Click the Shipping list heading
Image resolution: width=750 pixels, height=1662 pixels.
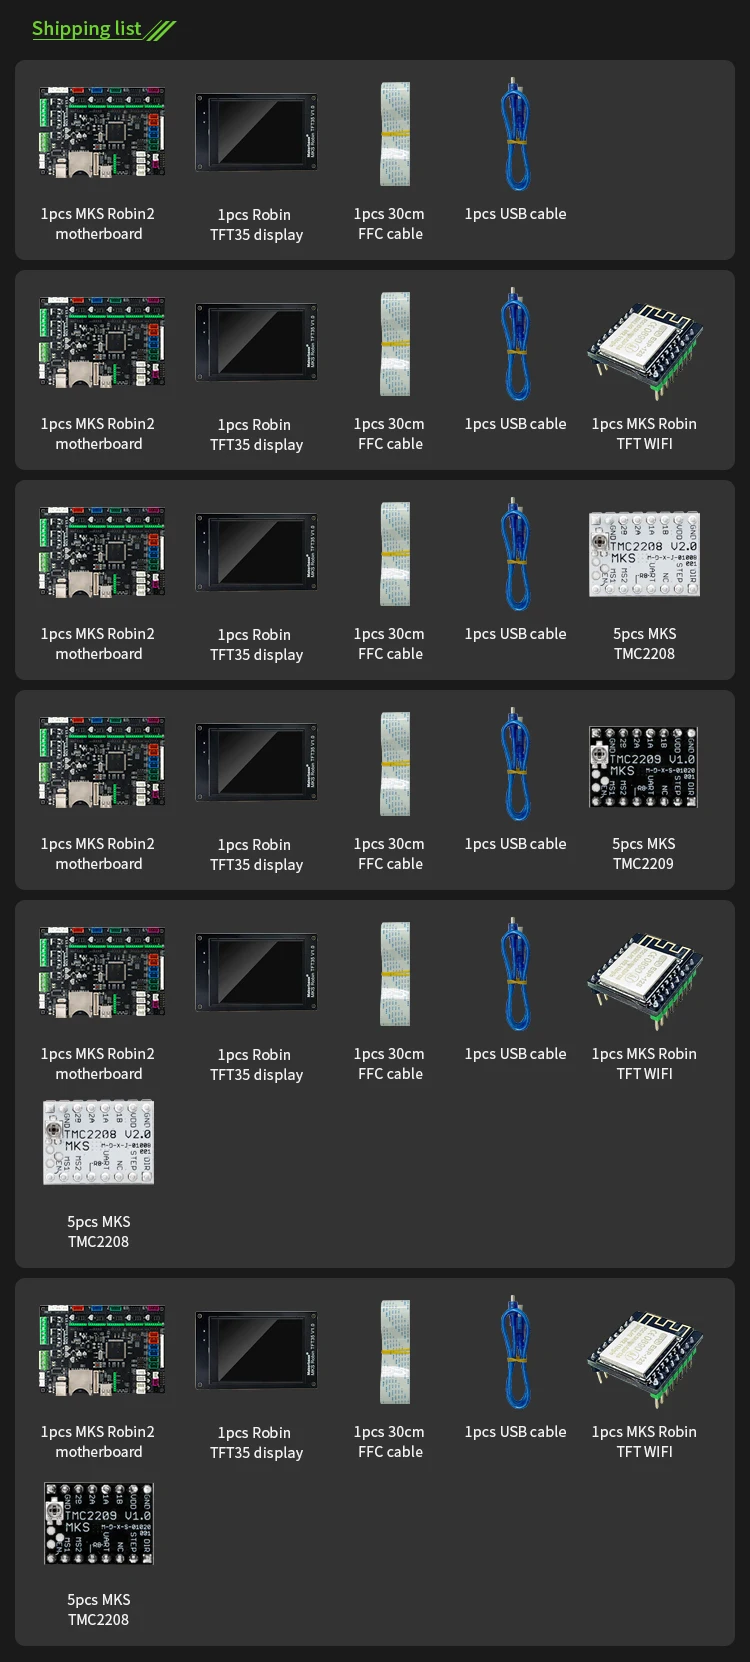tap(87, 29)
